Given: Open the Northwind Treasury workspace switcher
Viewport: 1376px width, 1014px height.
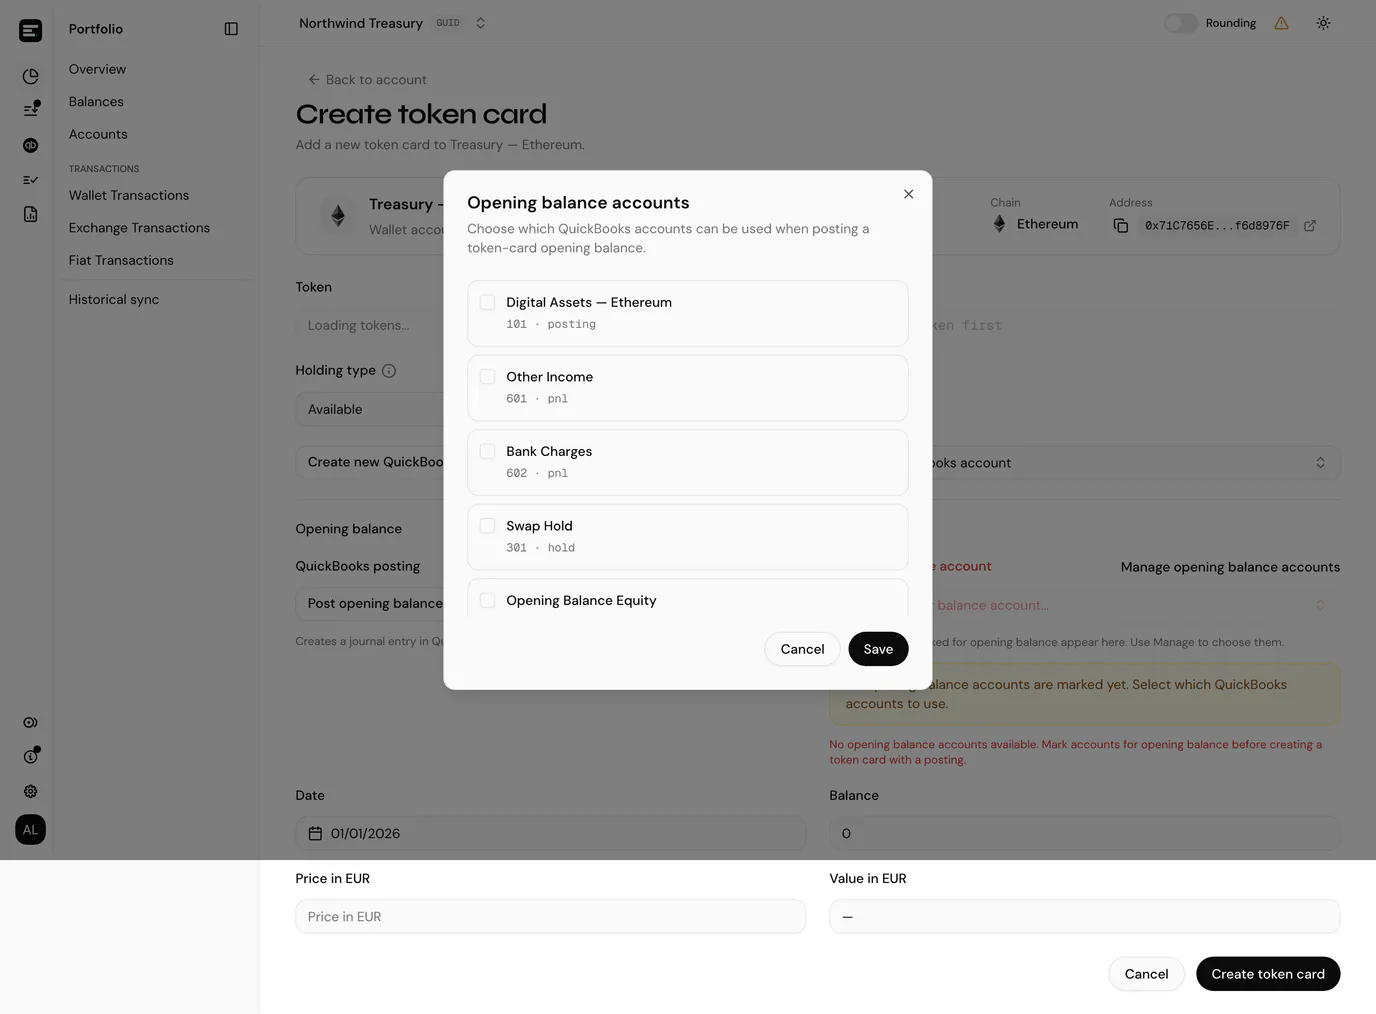Looking at the screenshot, I should pyautogui.click(x=392, y=23).
